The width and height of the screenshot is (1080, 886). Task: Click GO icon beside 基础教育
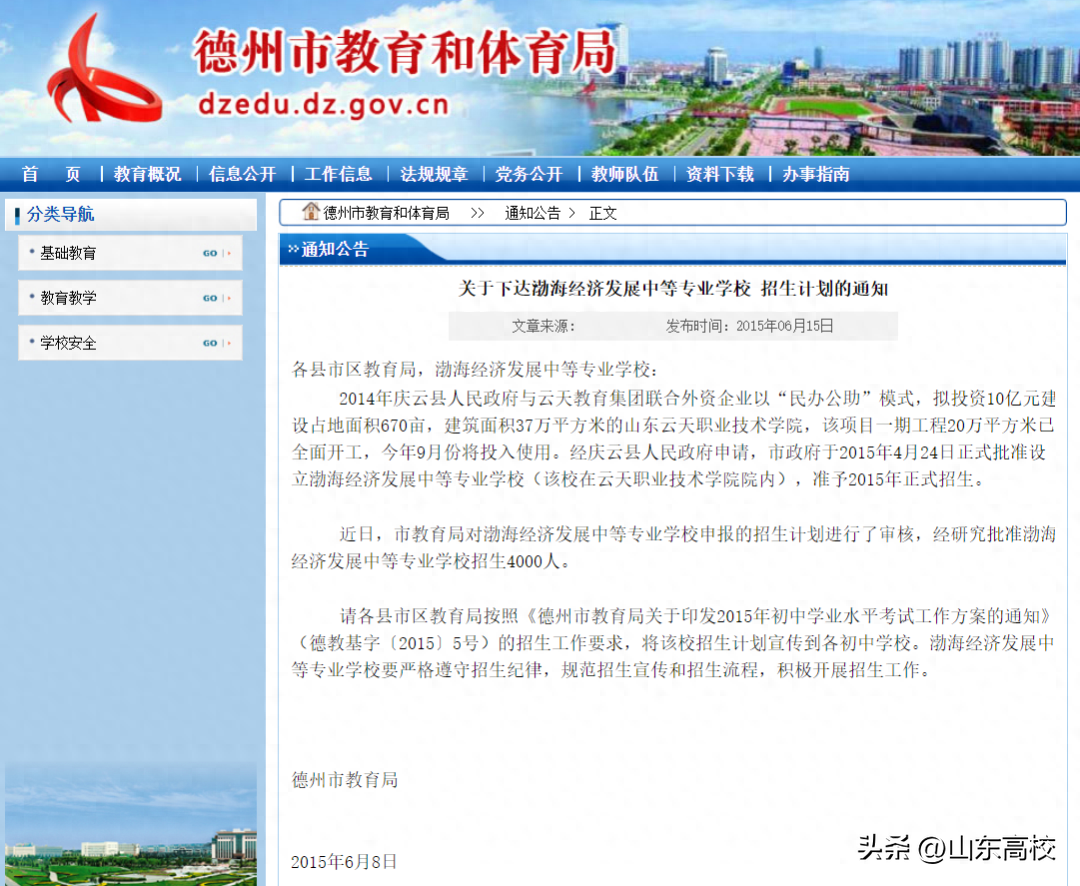211,254
